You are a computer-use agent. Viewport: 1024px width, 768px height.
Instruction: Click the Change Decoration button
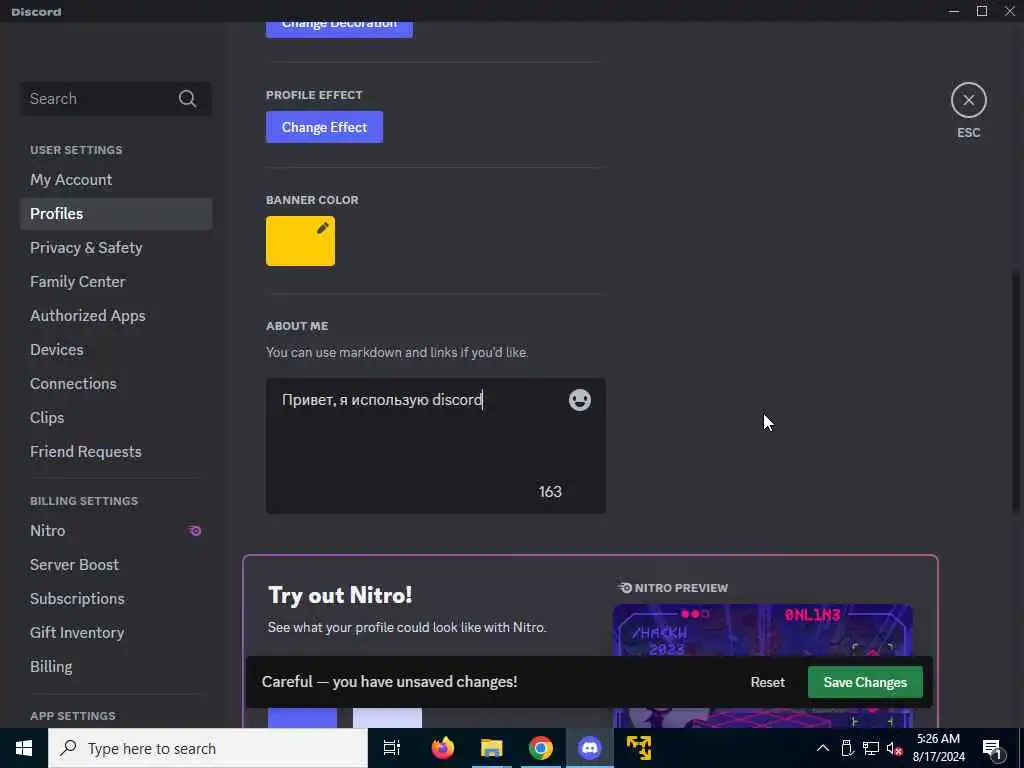point(339,29)
